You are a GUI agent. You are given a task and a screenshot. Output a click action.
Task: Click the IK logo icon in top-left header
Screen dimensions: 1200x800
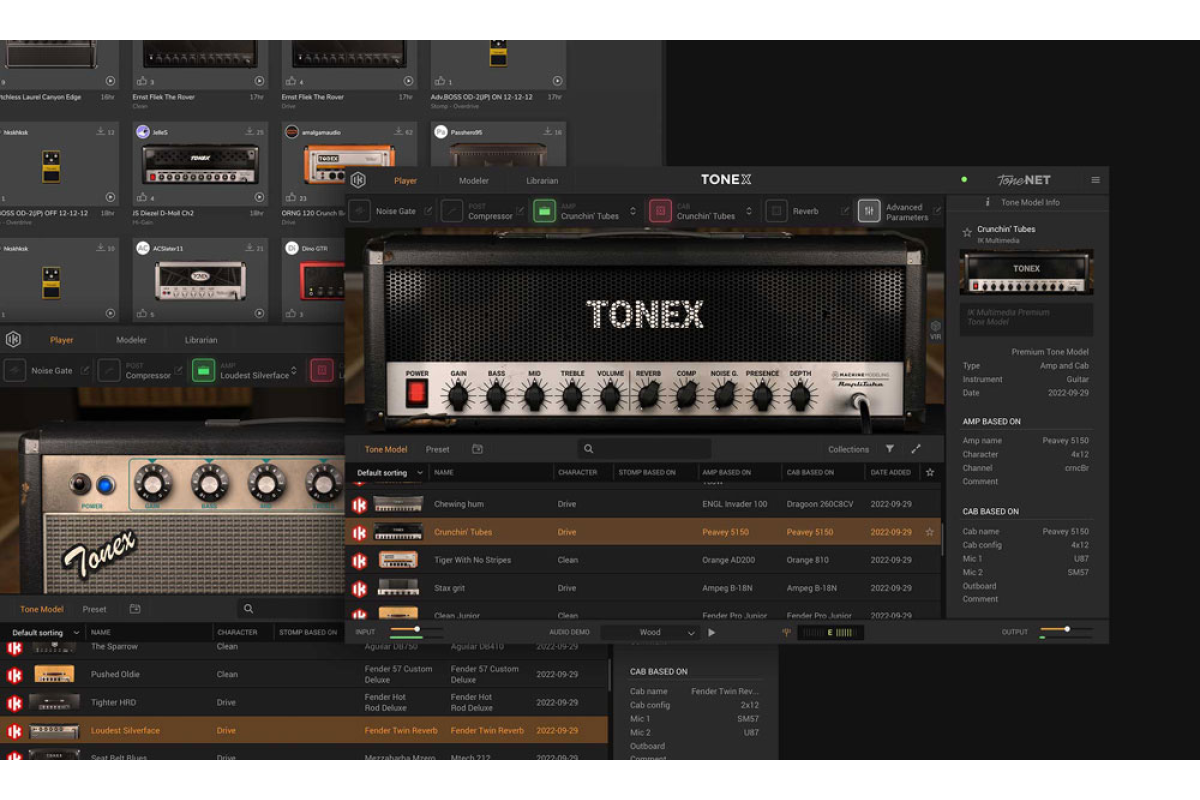pos(358,180)
